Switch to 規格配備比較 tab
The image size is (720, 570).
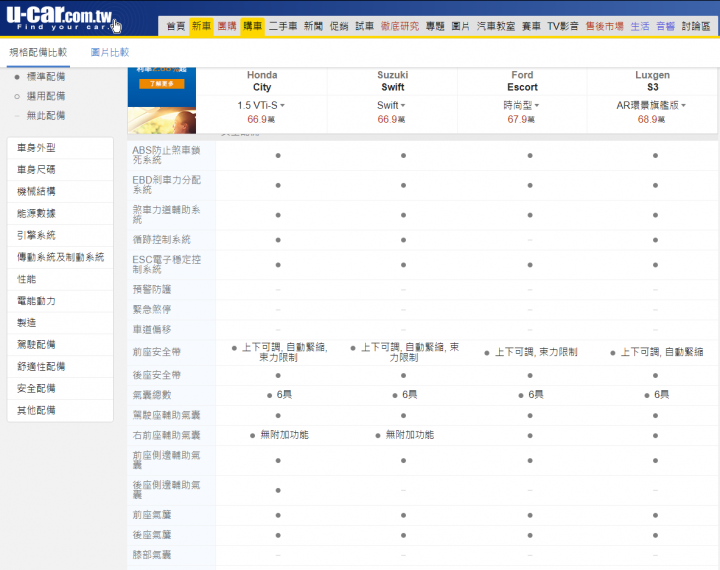click(x=38, y=52)
